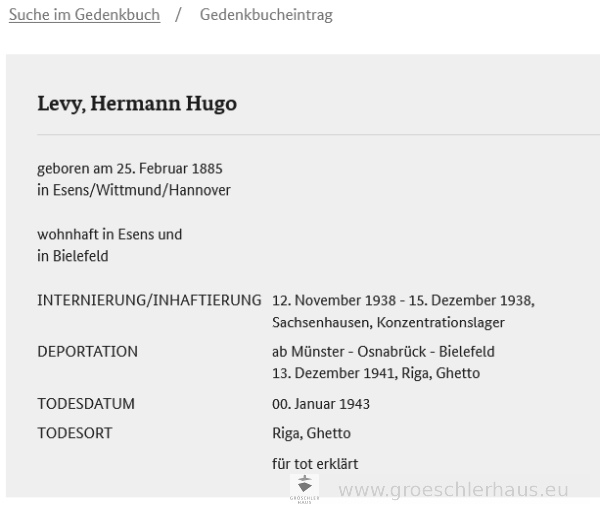Screen dimensions: 600x514
Task: Click the 'für tot erklärt' text
Action: [315, 463]
